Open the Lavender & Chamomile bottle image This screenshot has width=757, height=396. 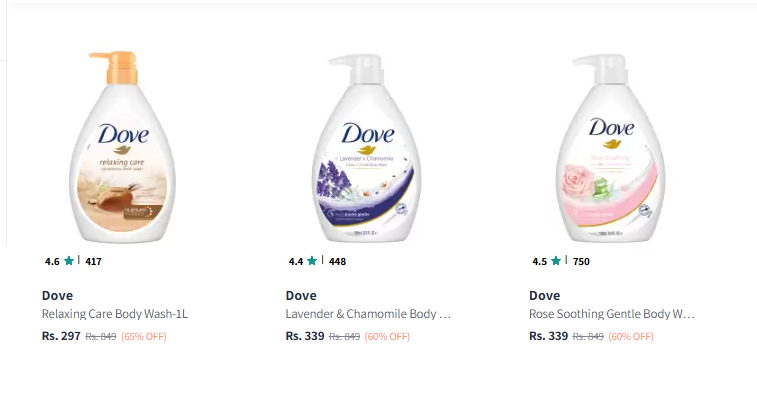pos(366,148)
